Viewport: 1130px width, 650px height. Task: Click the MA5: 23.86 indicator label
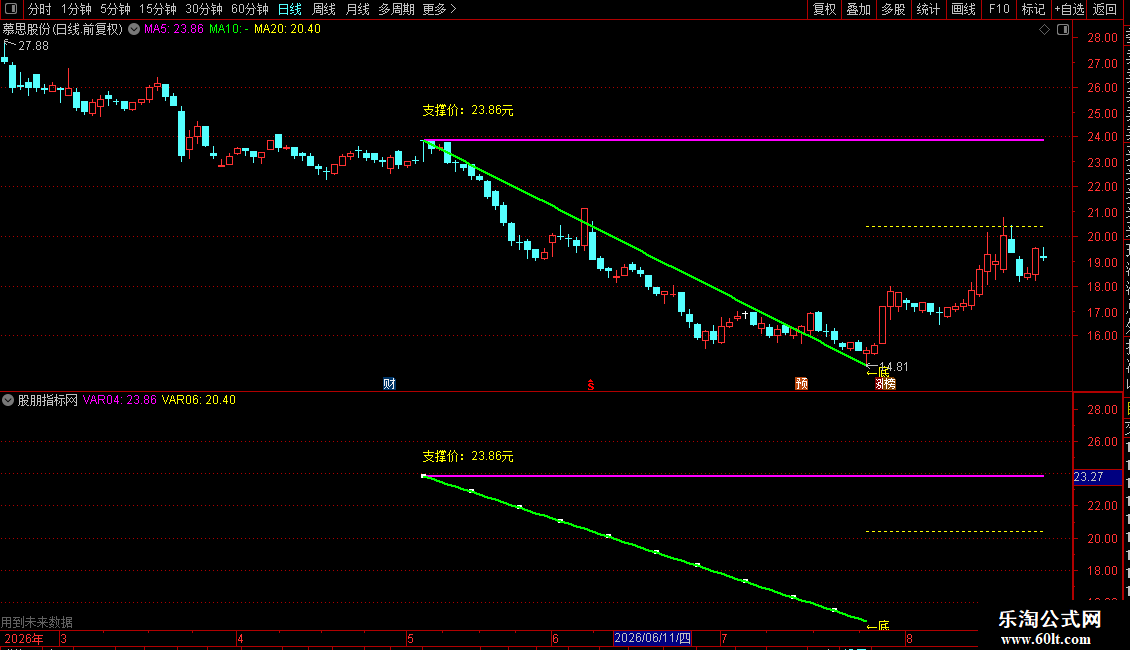(x=174, y=30)
